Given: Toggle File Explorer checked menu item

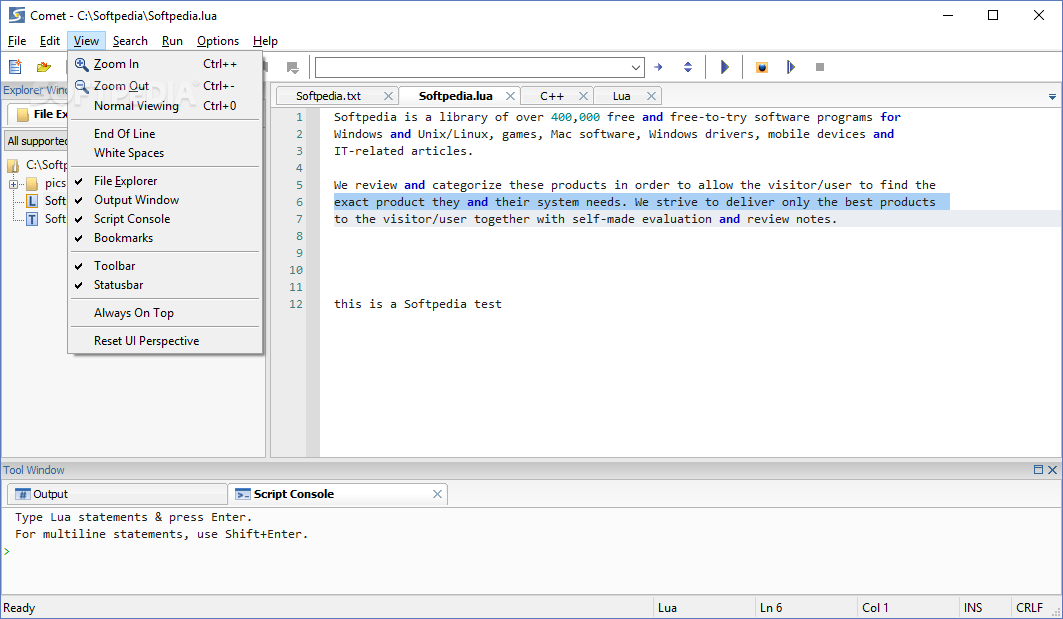Looking at the screenshot, I should point(165,181).
